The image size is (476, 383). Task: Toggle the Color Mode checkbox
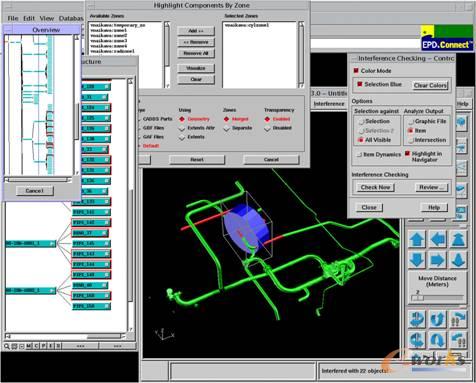click(x=356, y=71)
